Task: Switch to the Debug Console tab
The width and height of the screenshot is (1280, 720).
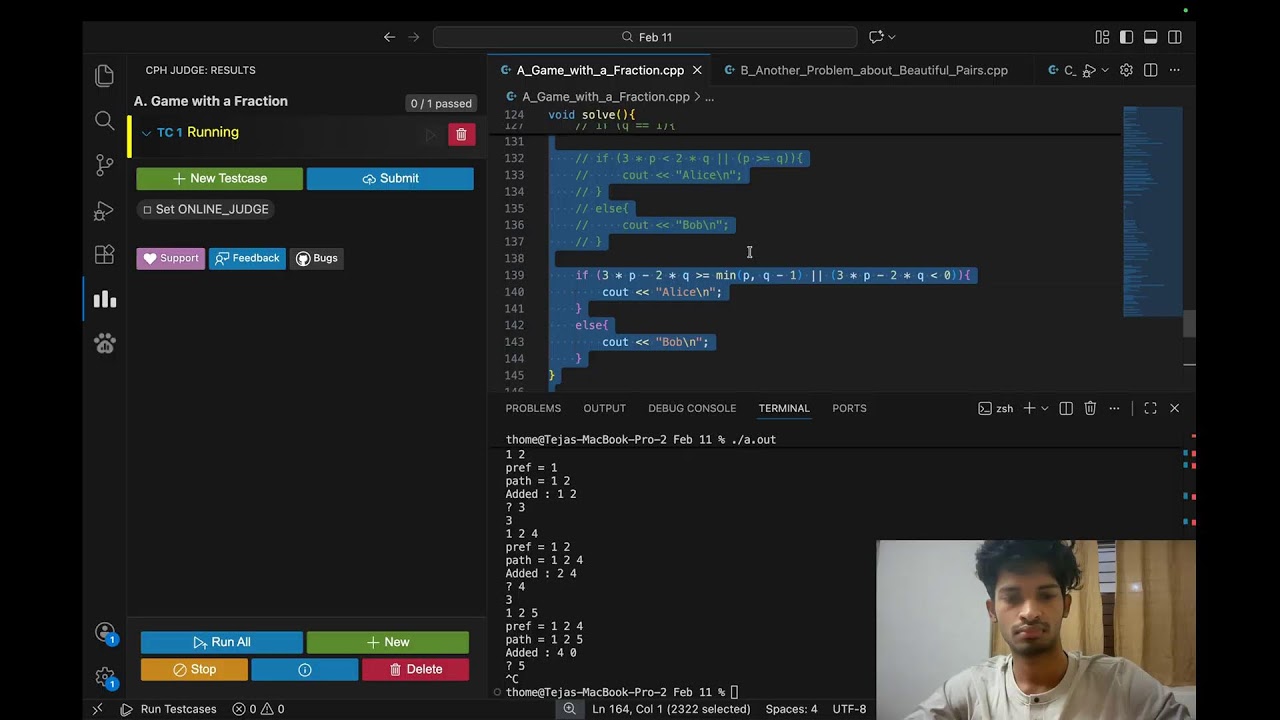Action: (x=692, y=408)
